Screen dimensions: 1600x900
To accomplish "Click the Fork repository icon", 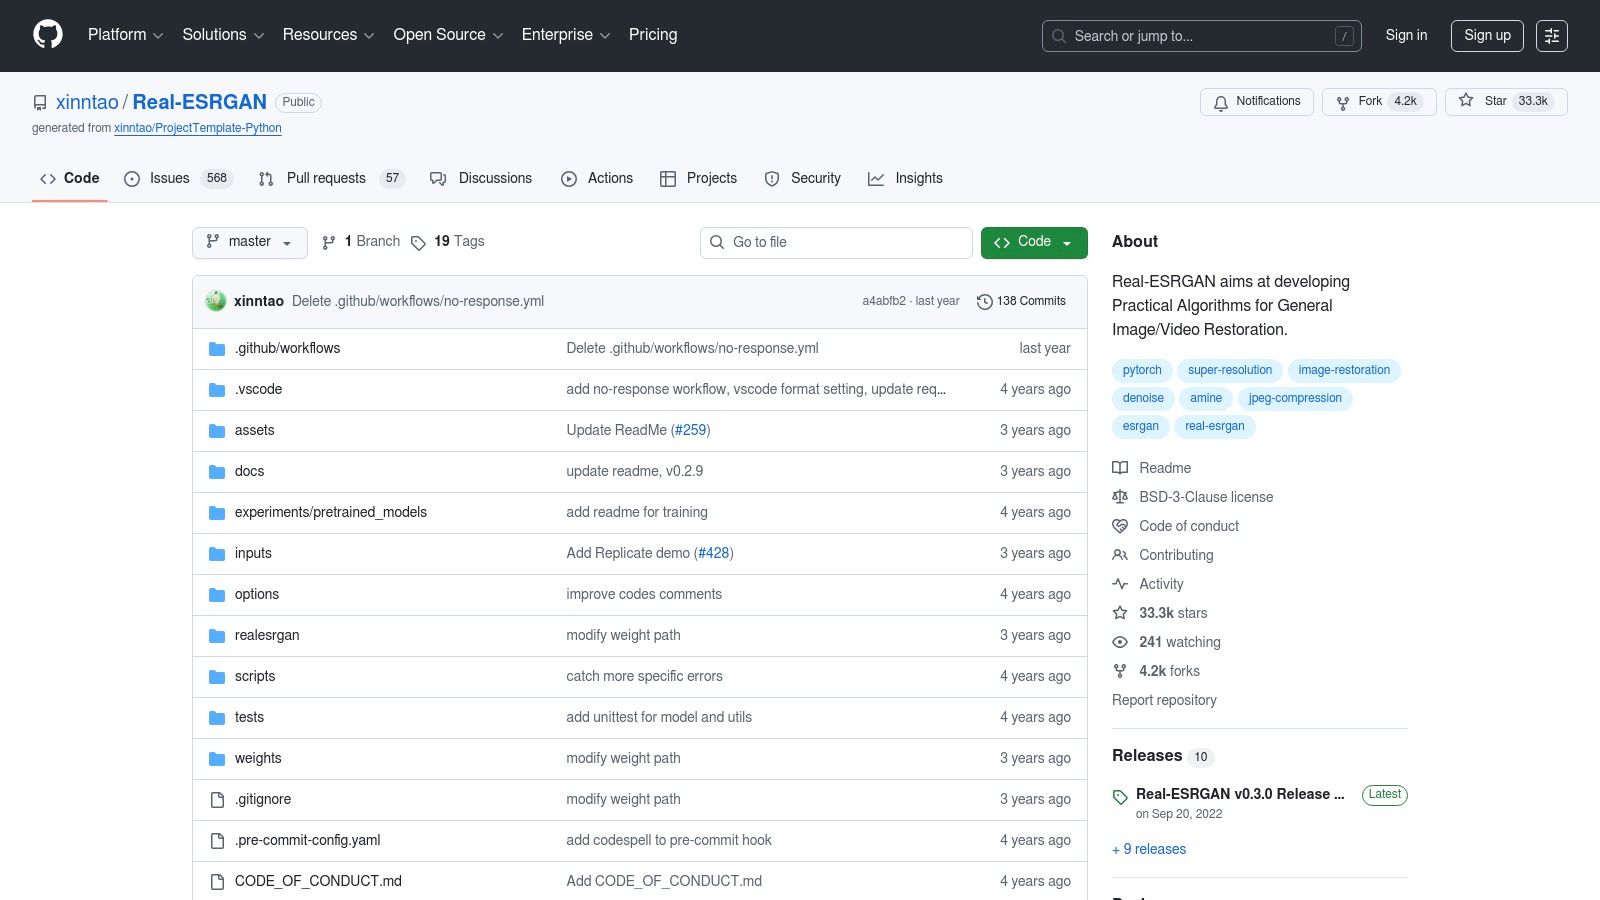I will click(x=1343, y=102).
